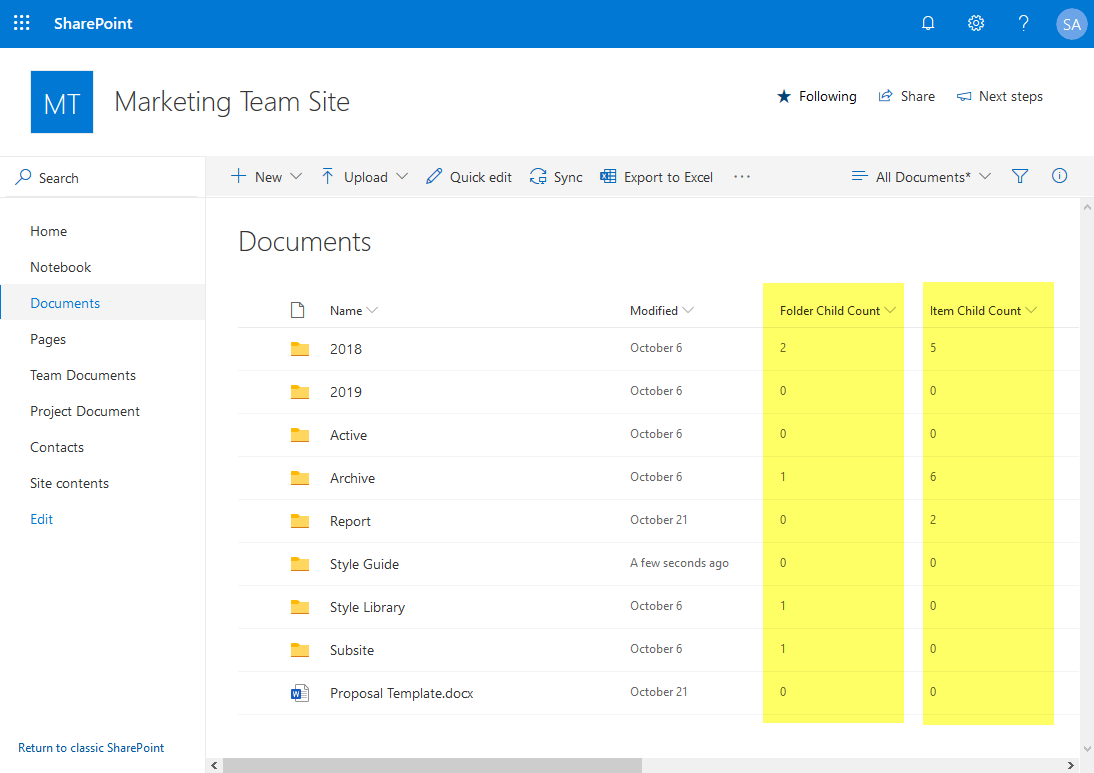Open the 2018 folder icon
This screenshot has height=773, width=1094.
pos(300,348)
